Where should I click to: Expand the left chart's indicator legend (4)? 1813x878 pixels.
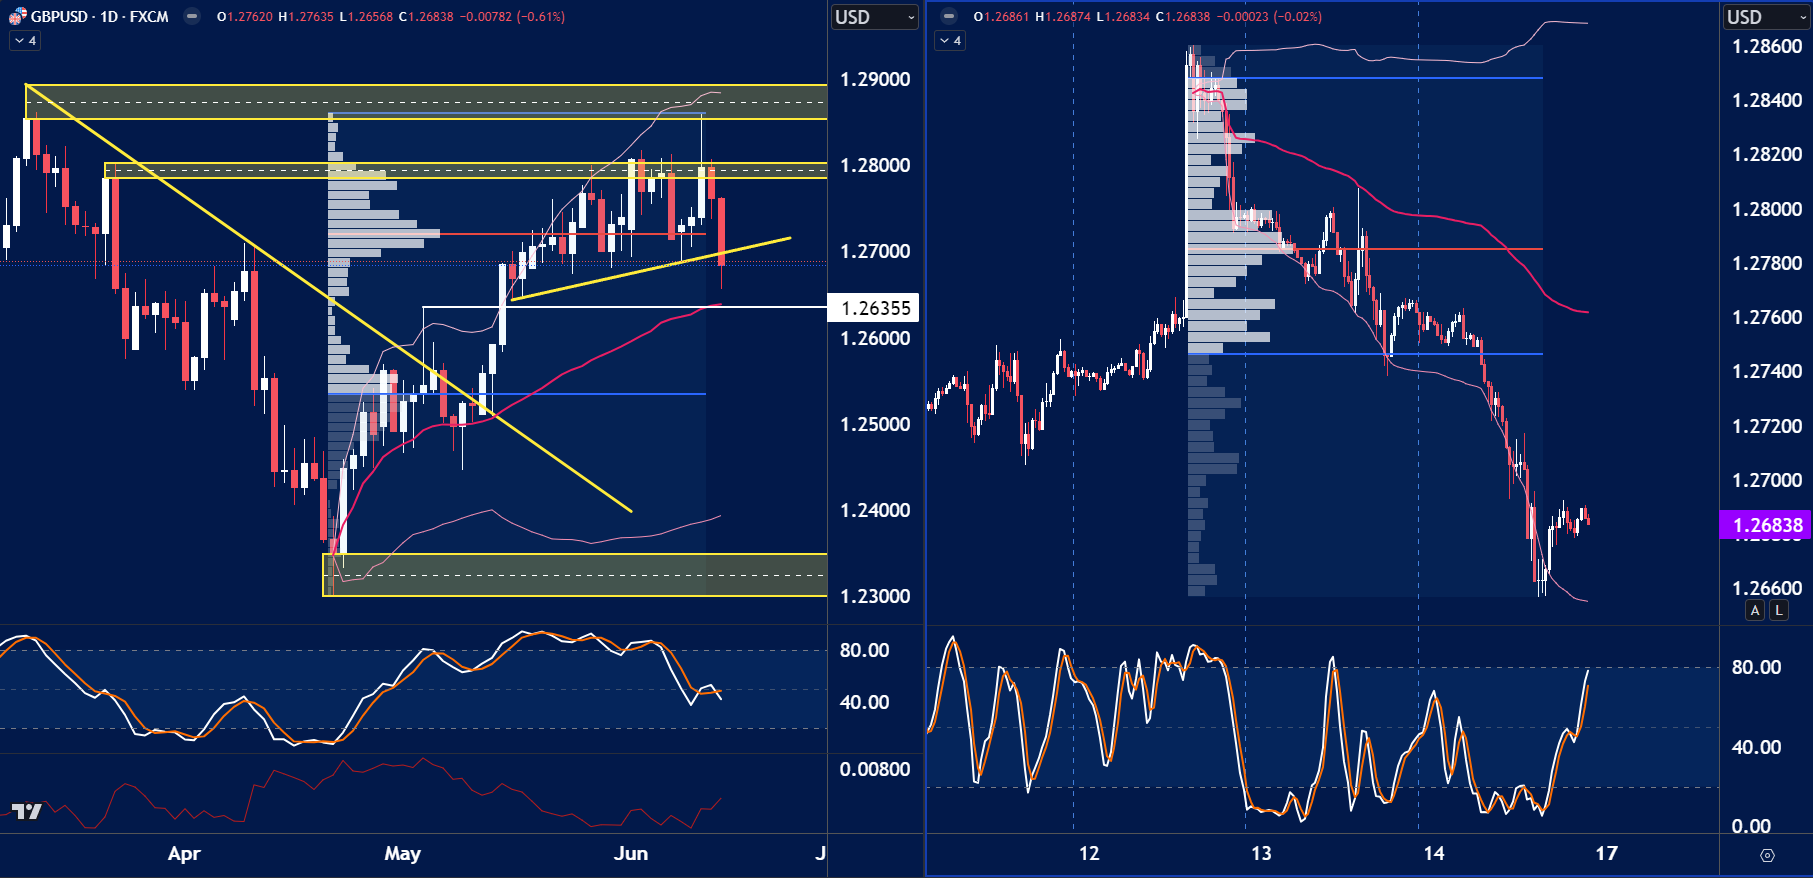[25, 41]
